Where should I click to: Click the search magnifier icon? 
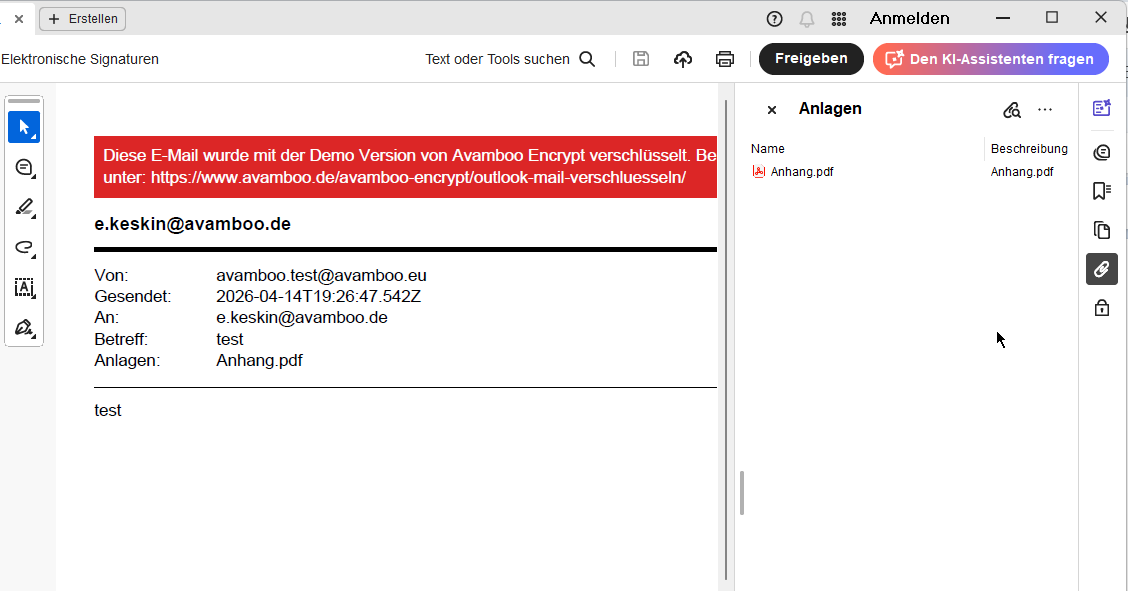(587, 59)
